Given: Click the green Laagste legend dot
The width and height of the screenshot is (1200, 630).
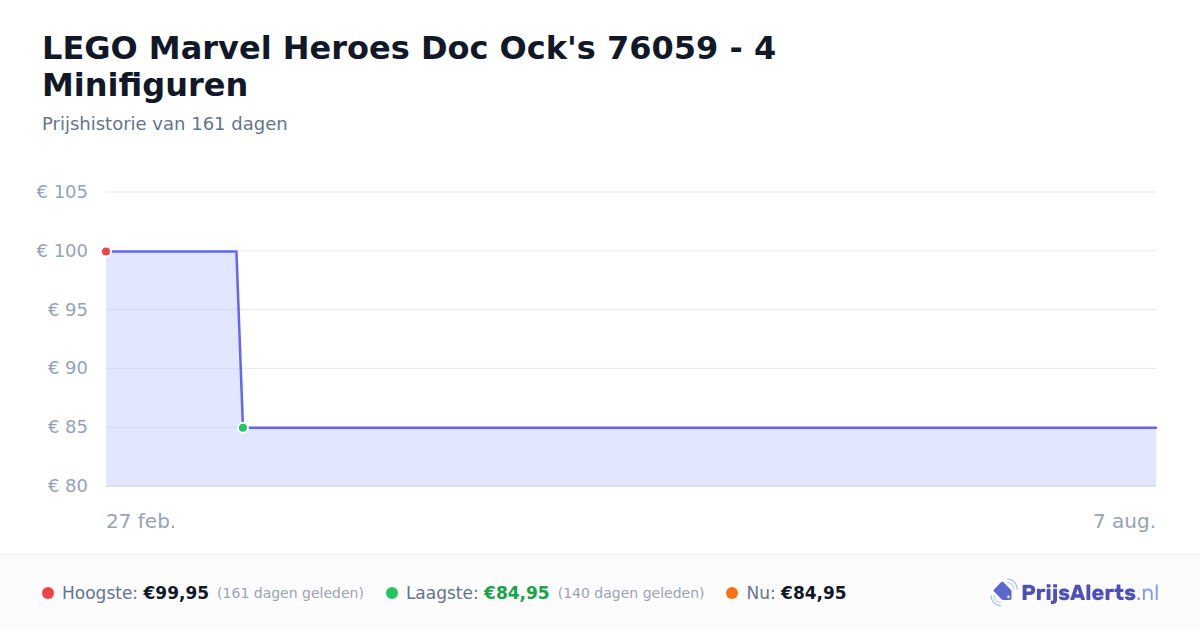Looking at the screenshot, I should (392, 593).
